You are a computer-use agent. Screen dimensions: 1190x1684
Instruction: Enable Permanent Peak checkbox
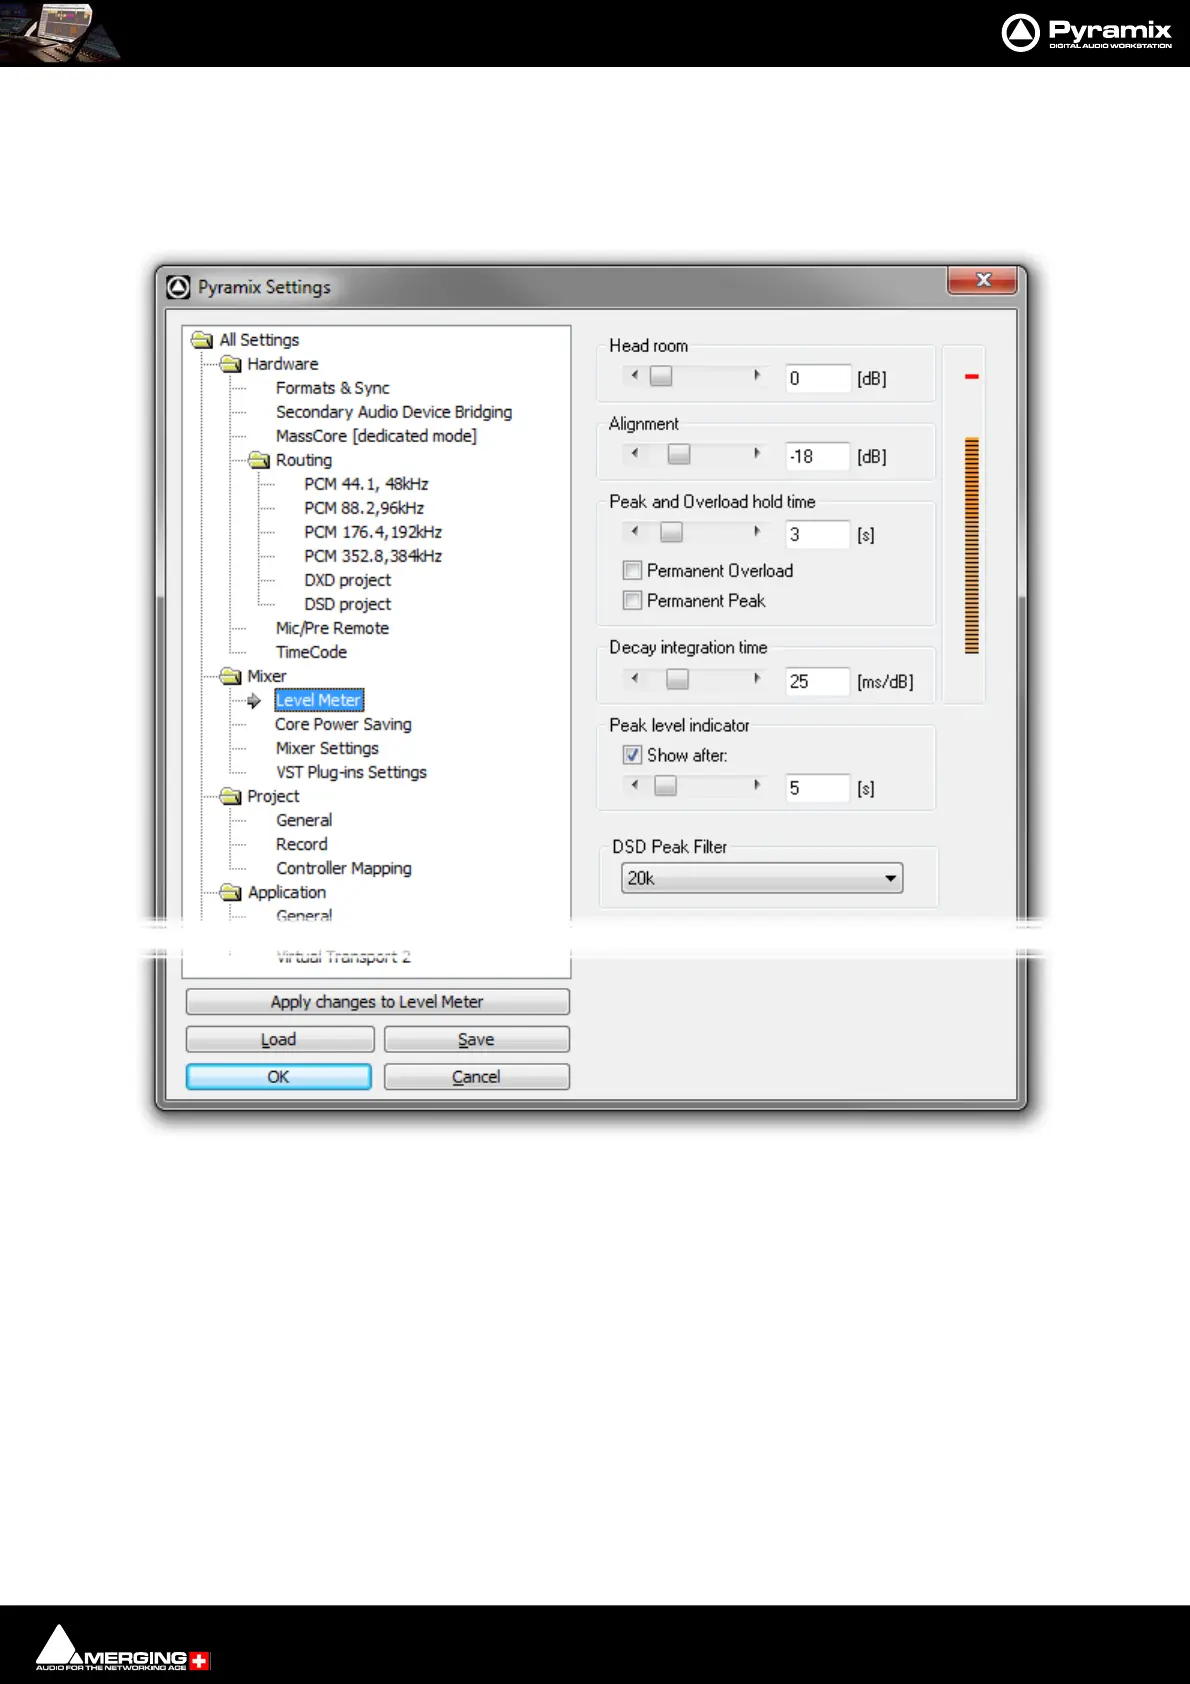tap(632, 600)
